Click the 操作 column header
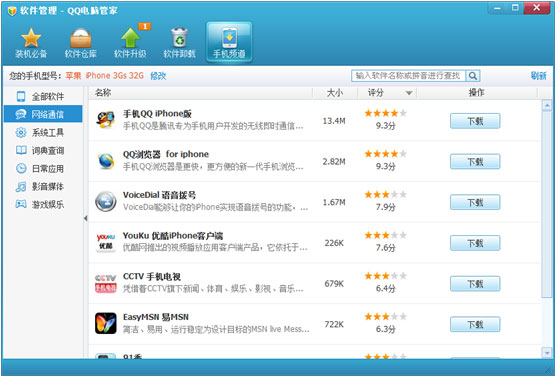 pos(477,93)
